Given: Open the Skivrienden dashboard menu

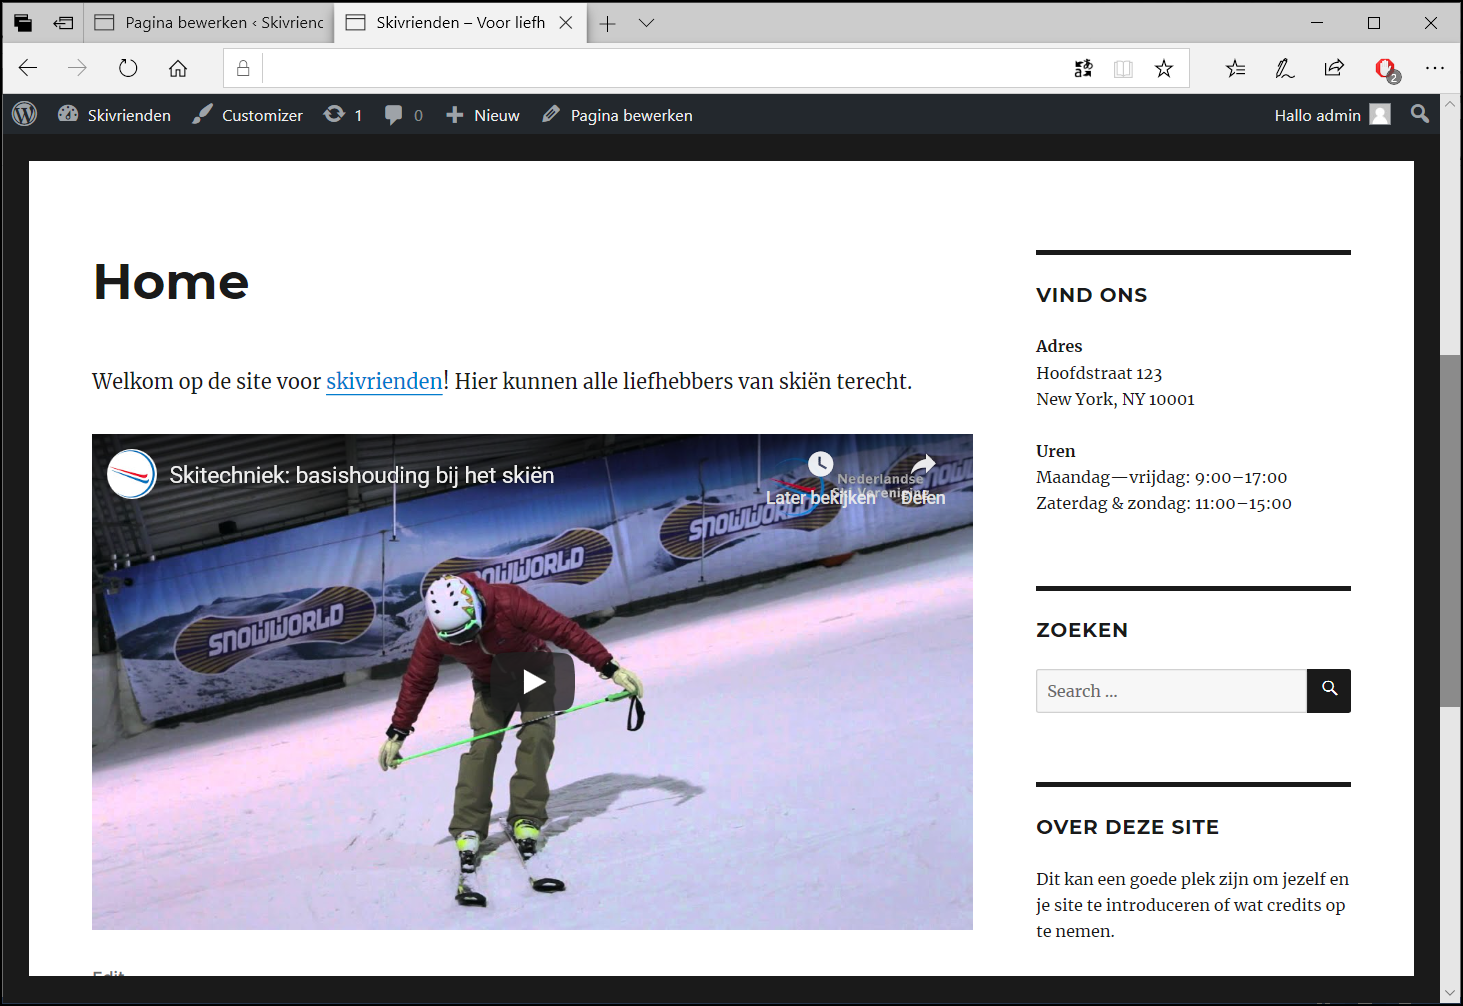Looking at the screenshot, I should point(114,115).
